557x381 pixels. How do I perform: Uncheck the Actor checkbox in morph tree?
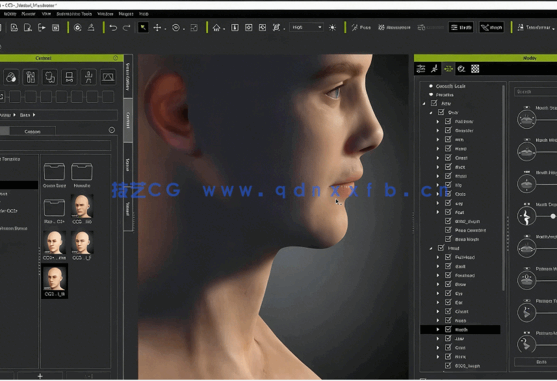point(434,103)
